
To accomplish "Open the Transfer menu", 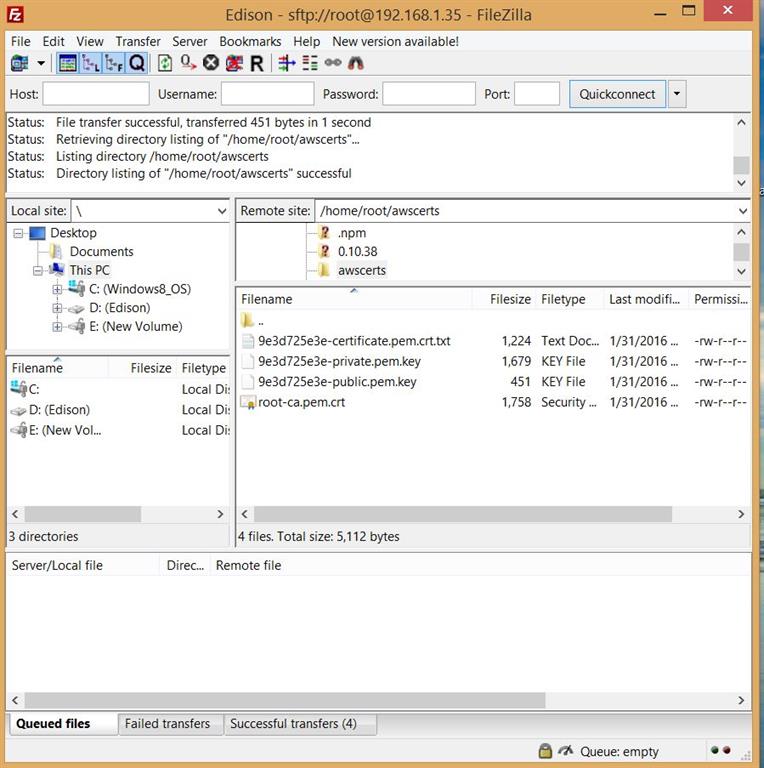I will tap(138, 42).
